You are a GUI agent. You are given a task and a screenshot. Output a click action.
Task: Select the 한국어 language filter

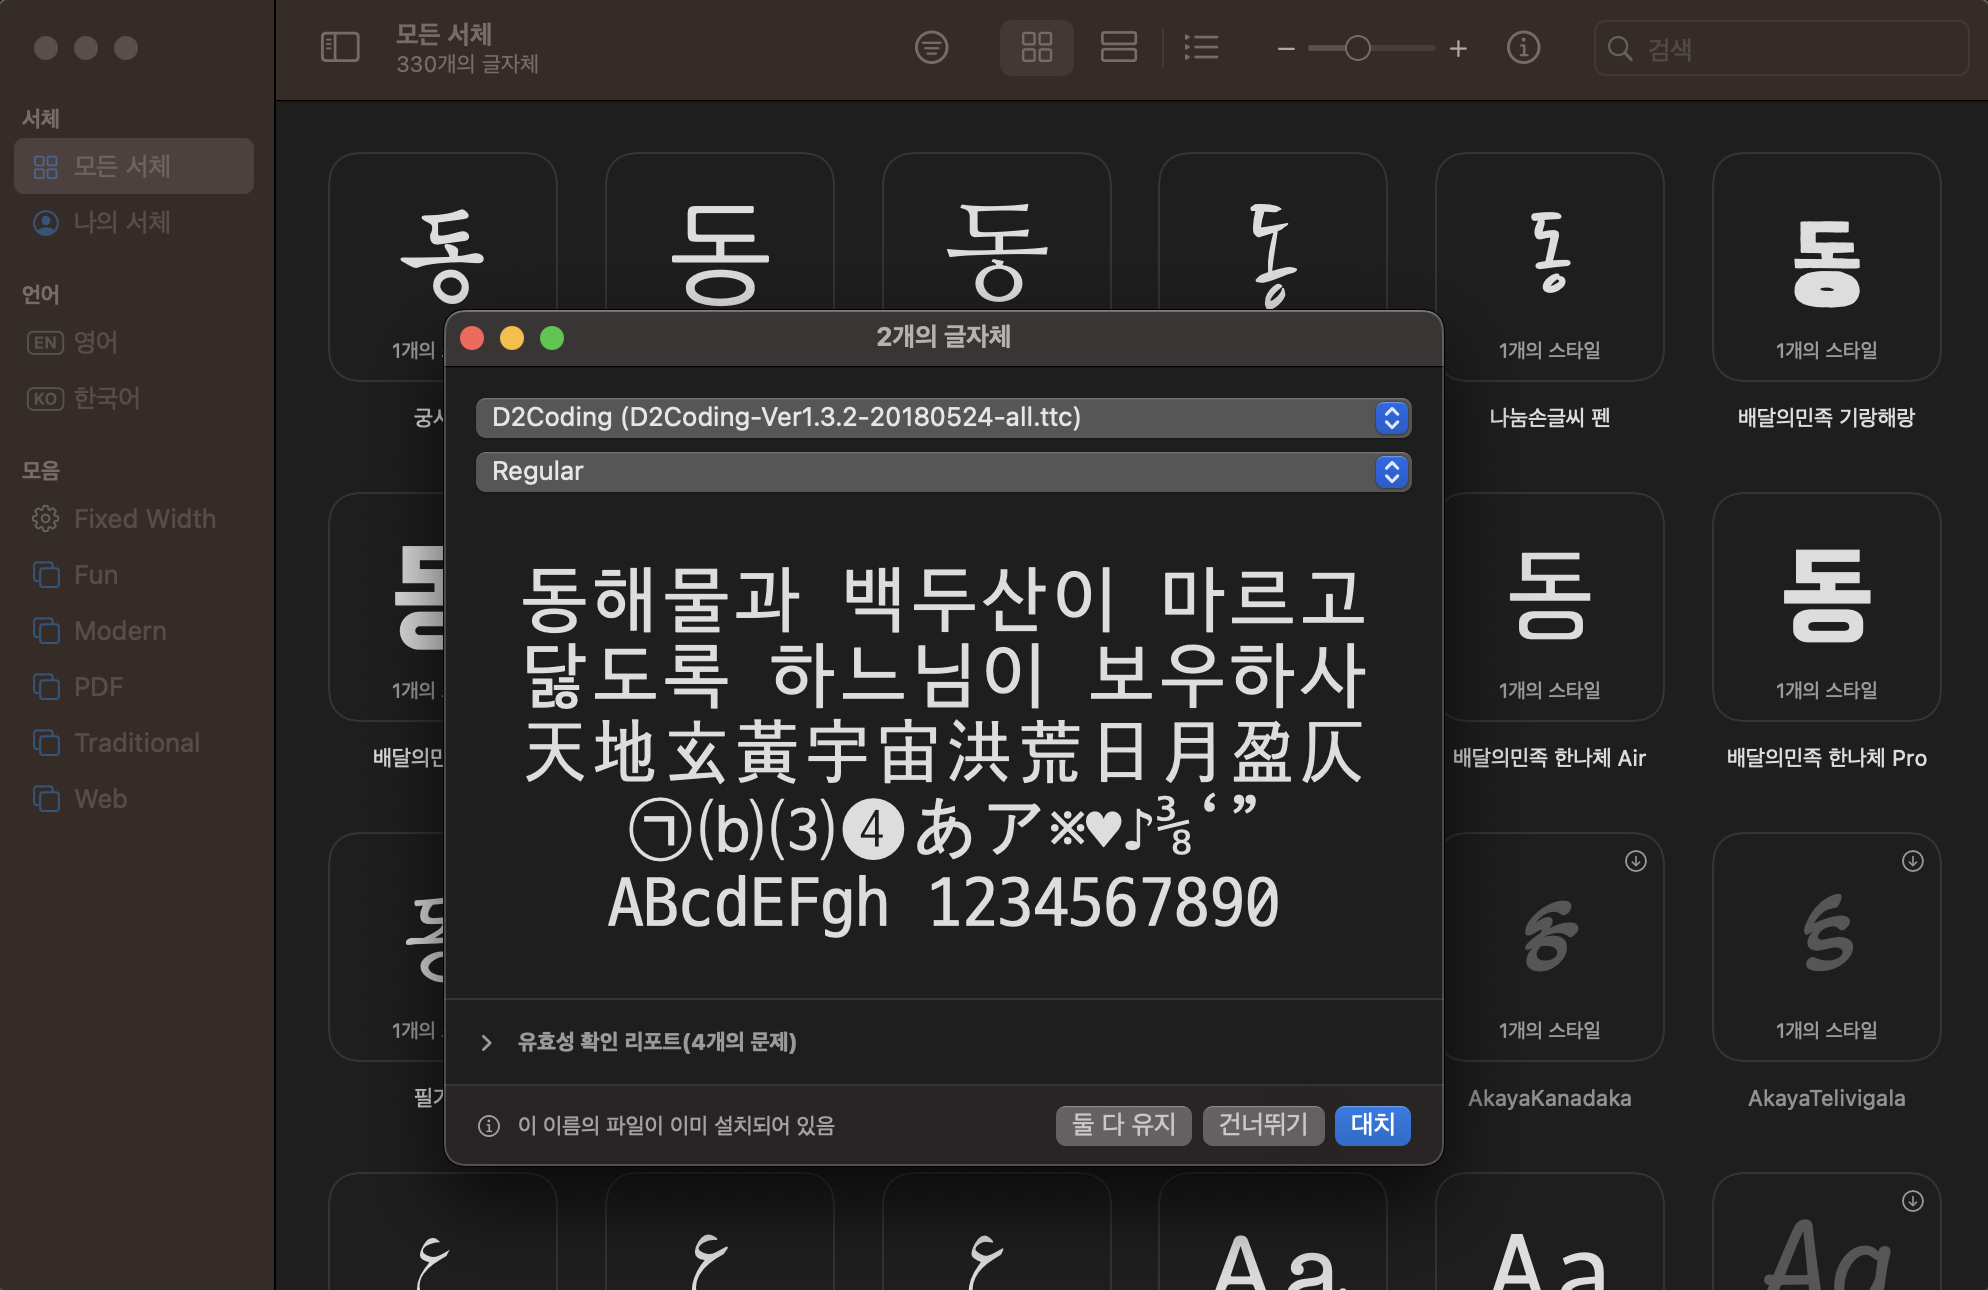point(134,398)
